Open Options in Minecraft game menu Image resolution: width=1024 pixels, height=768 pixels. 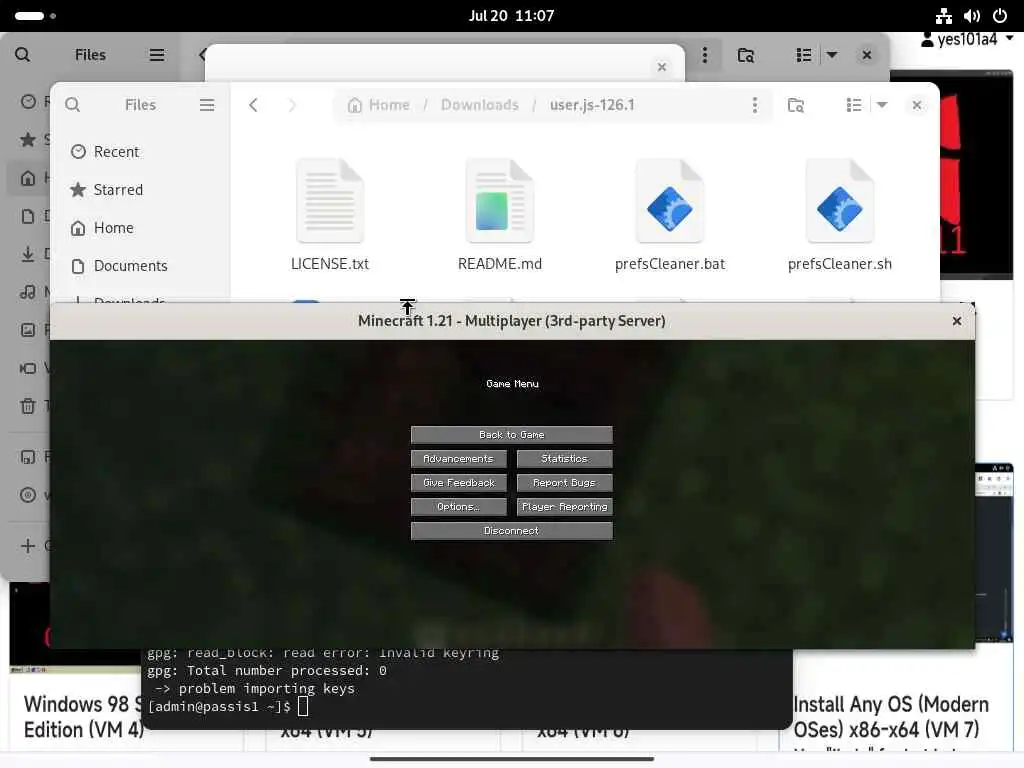point(458,507)
